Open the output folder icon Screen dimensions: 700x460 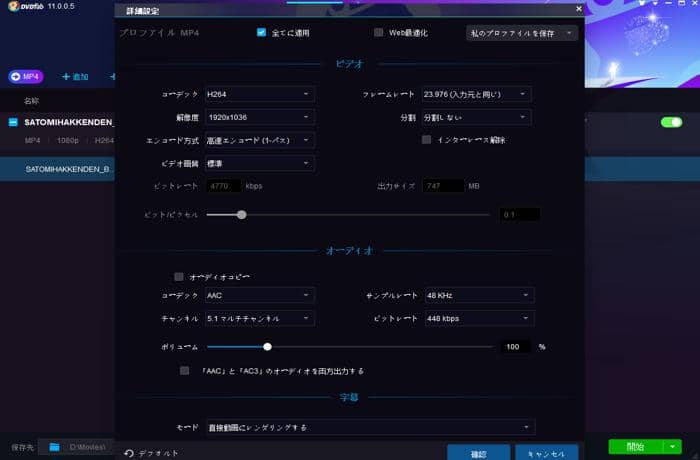click(x=55, y=446)
